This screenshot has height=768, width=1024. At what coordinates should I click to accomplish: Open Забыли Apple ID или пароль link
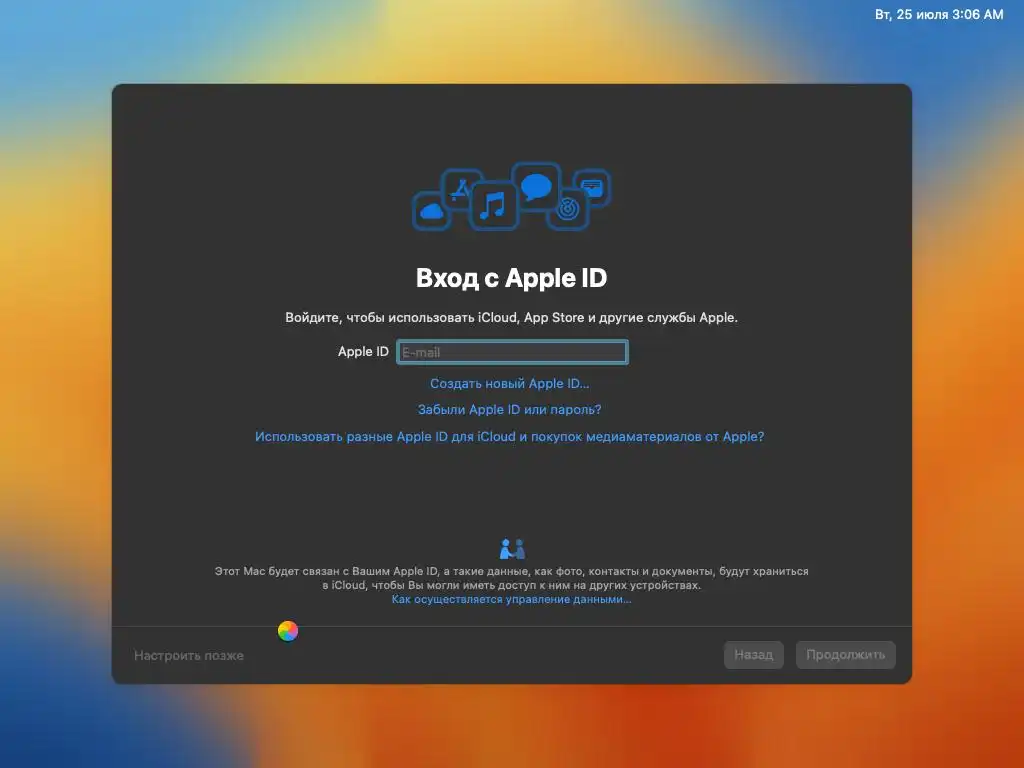pyautogui.click(x=509, y=409)
